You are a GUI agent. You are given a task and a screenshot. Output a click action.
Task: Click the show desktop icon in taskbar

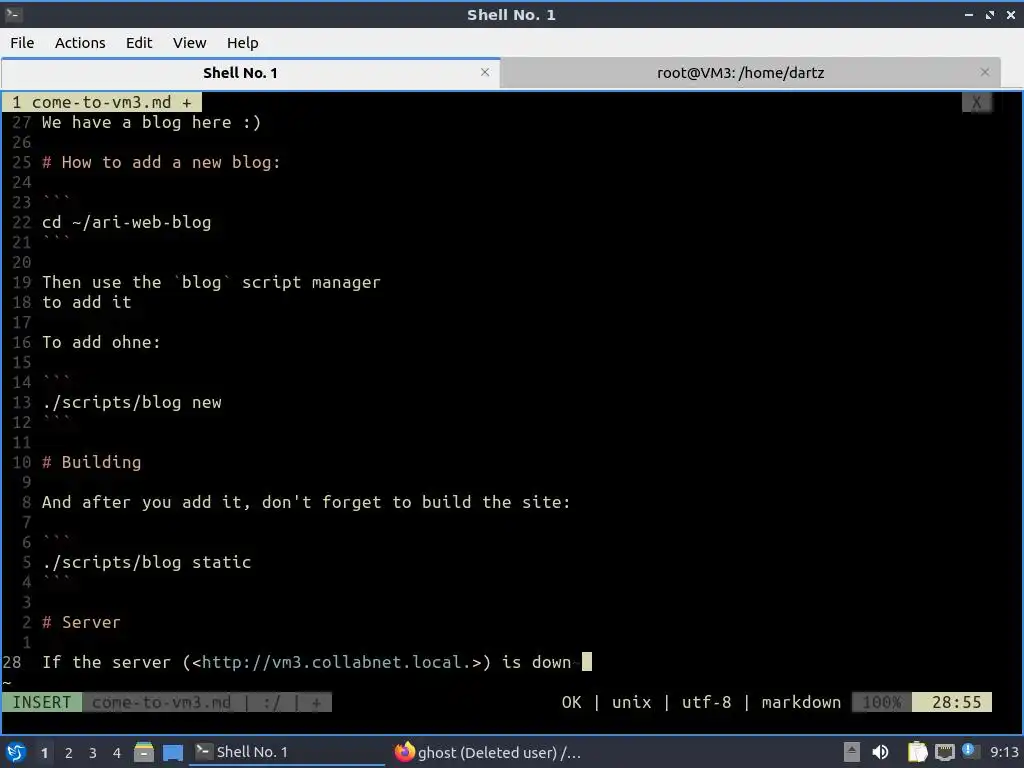(x=173, y=752)
